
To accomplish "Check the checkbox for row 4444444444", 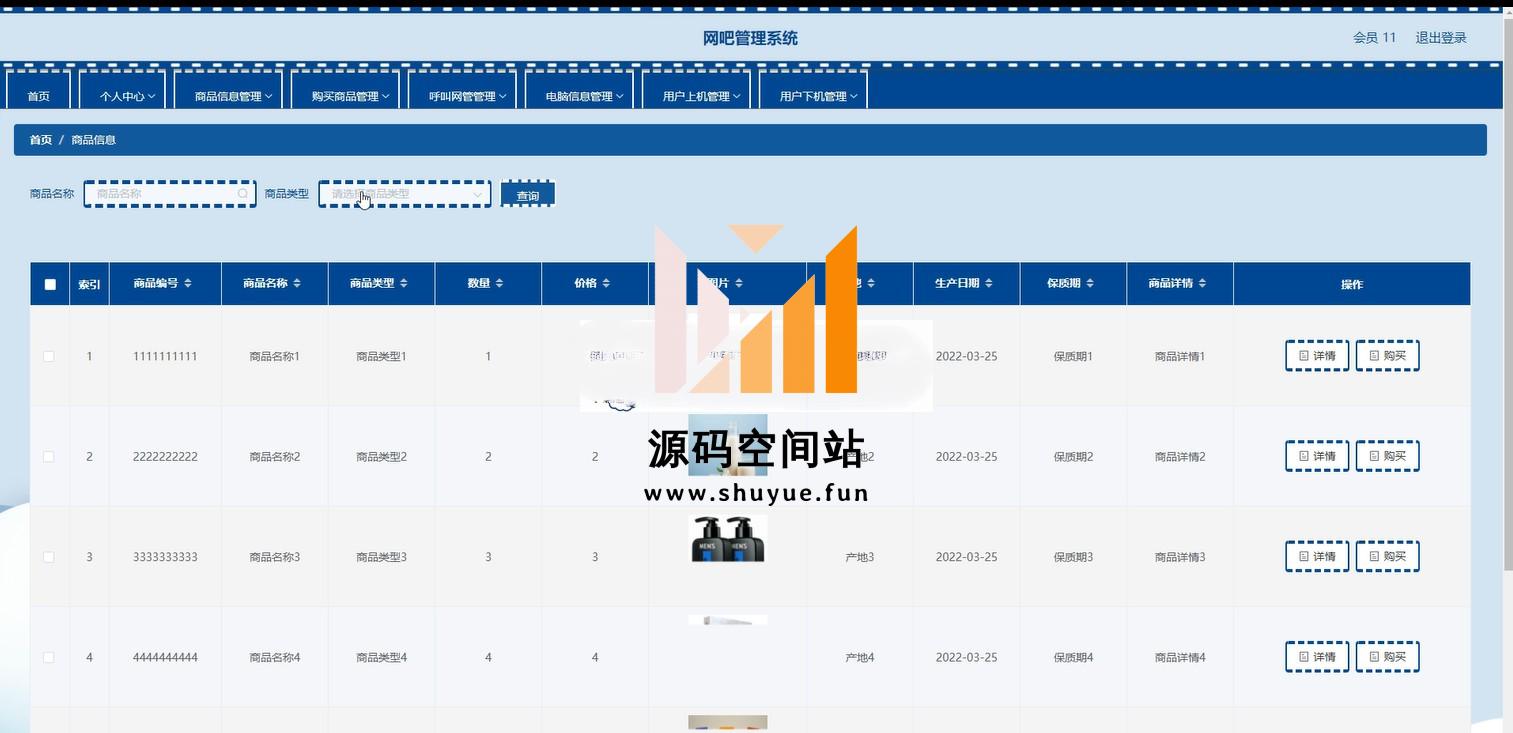I will coord(49,657).
